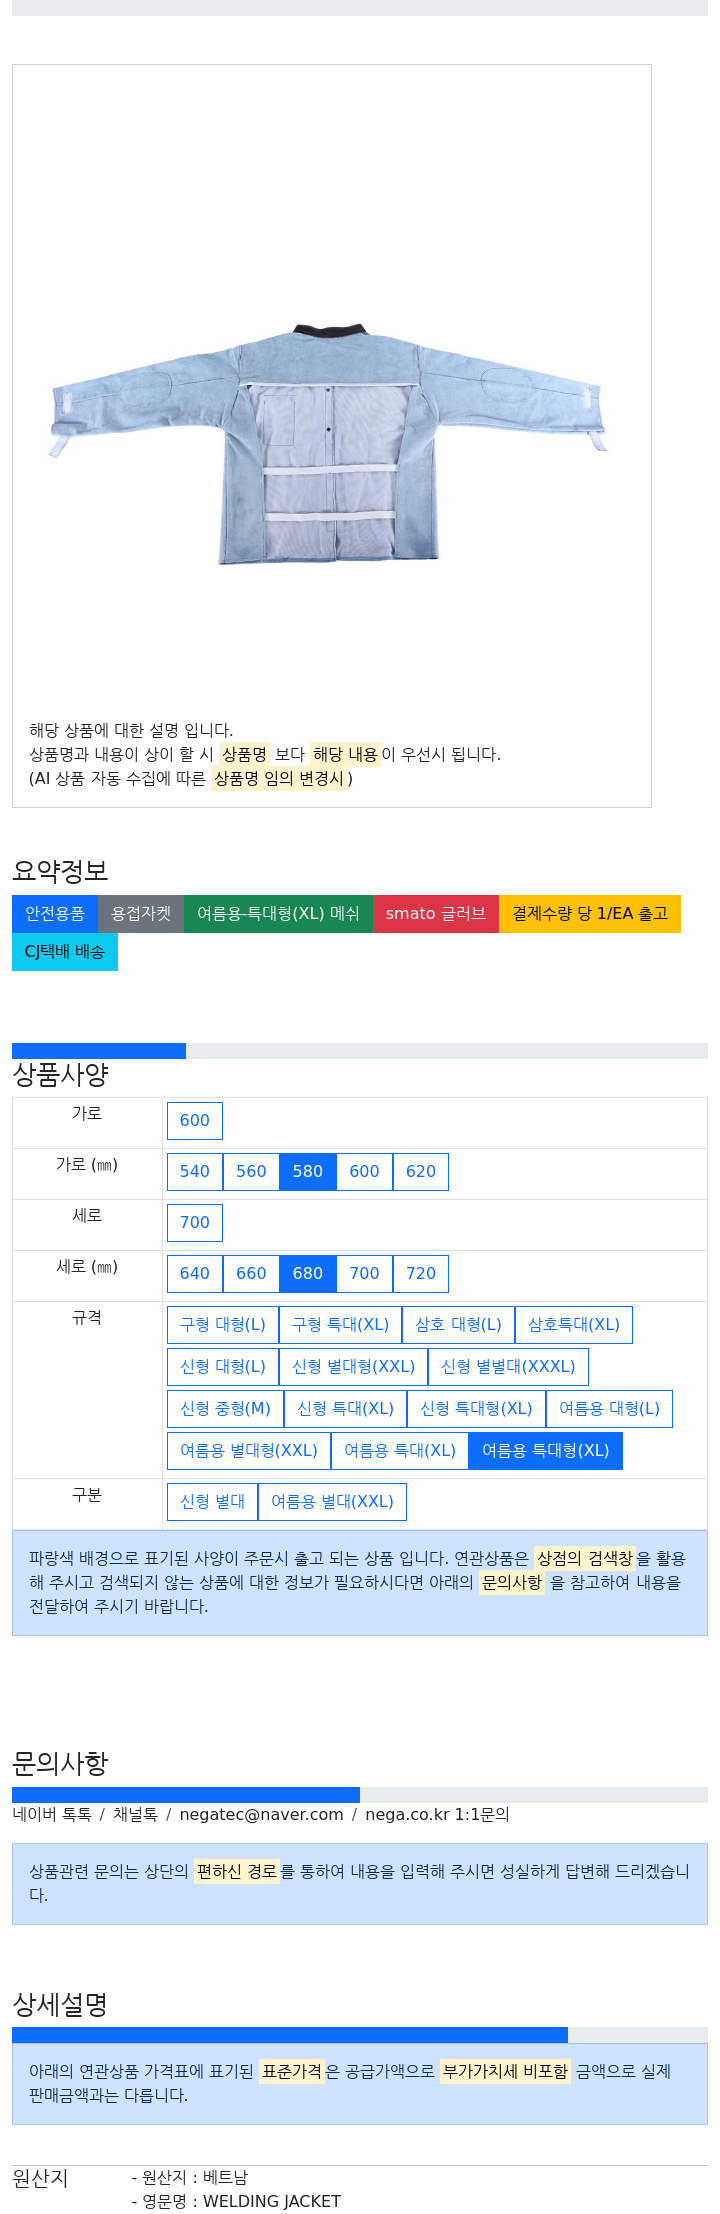Choose 가로 540 mm option
This screenshot has height=2214, width=720.
point(195,1172)
